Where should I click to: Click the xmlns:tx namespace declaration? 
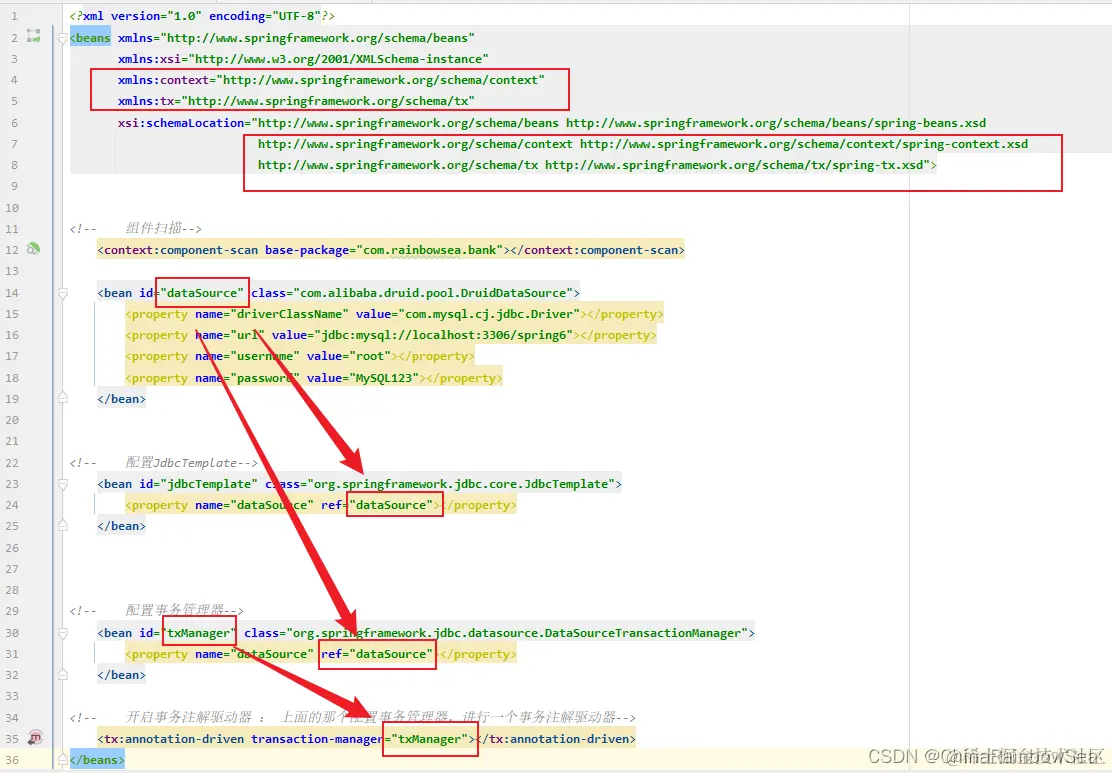pos(296,101)
